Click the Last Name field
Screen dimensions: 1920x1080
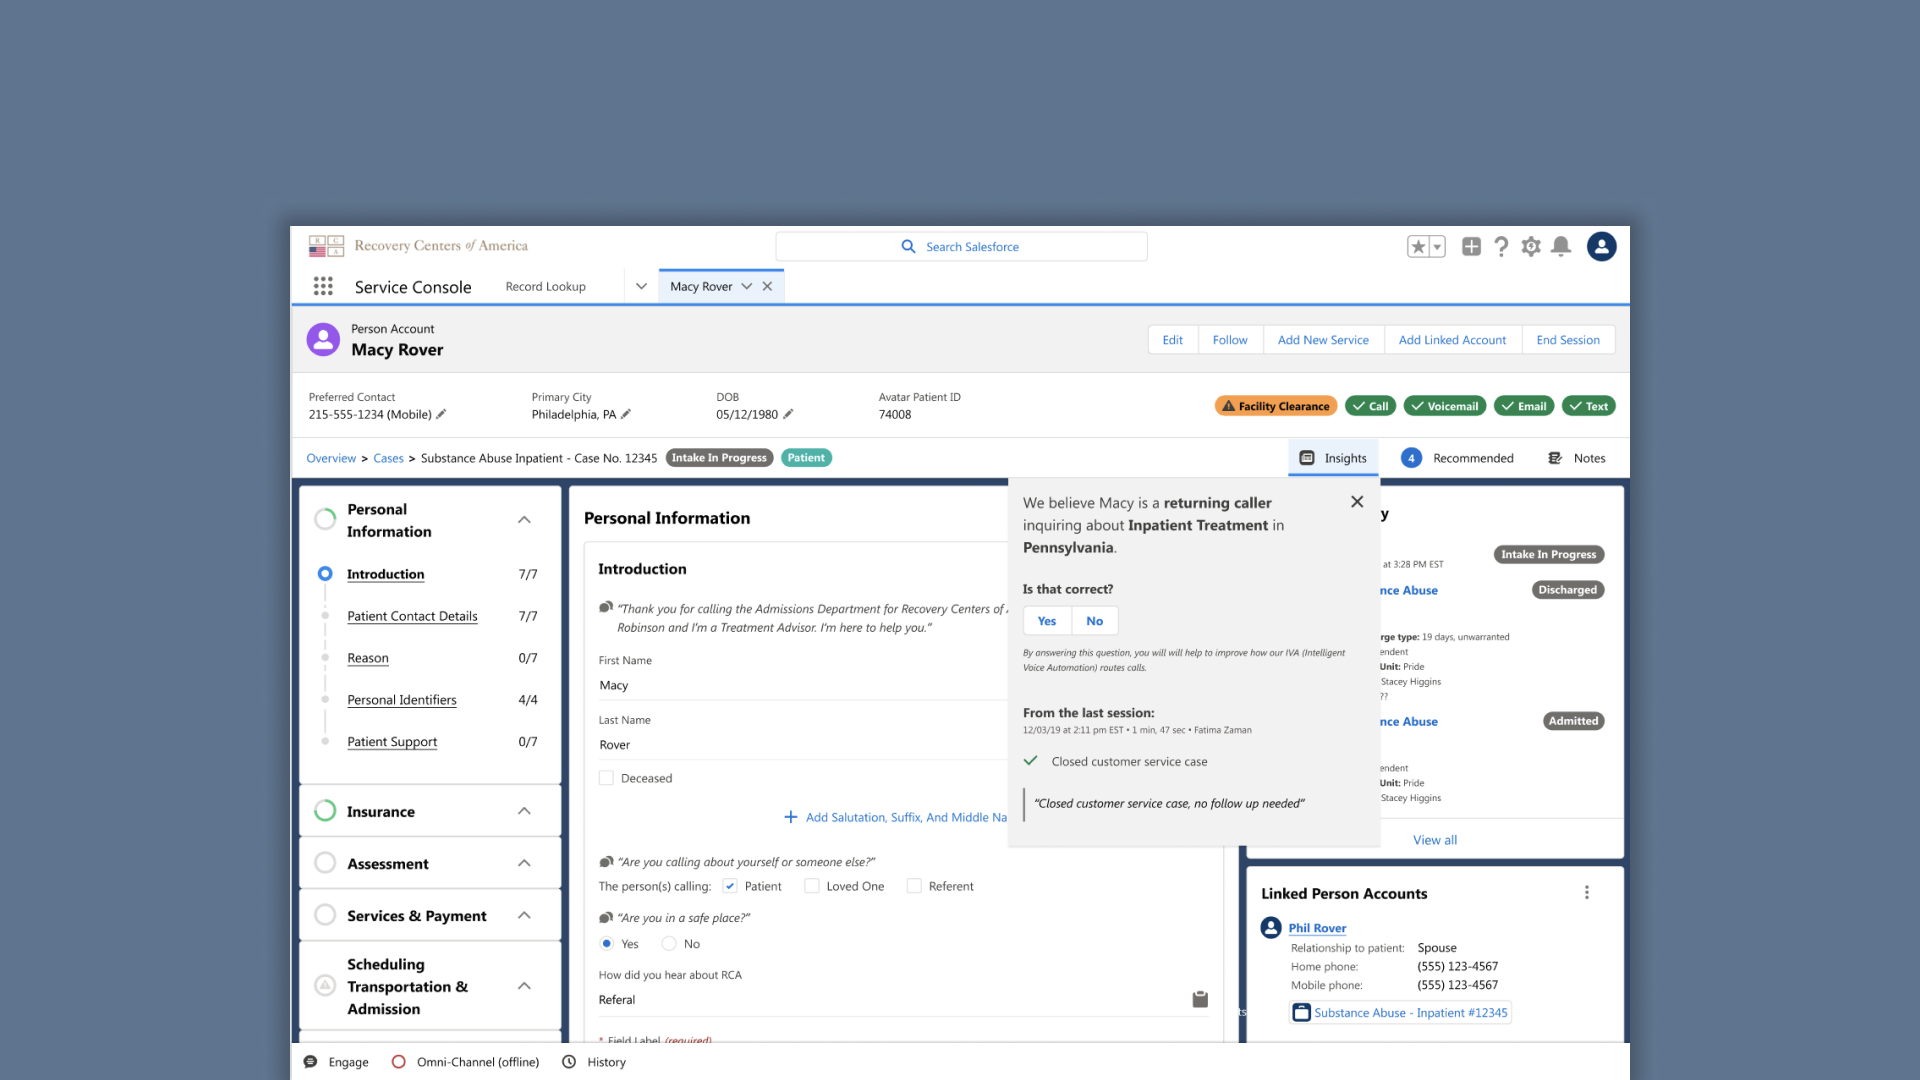(x=803, y=745)
